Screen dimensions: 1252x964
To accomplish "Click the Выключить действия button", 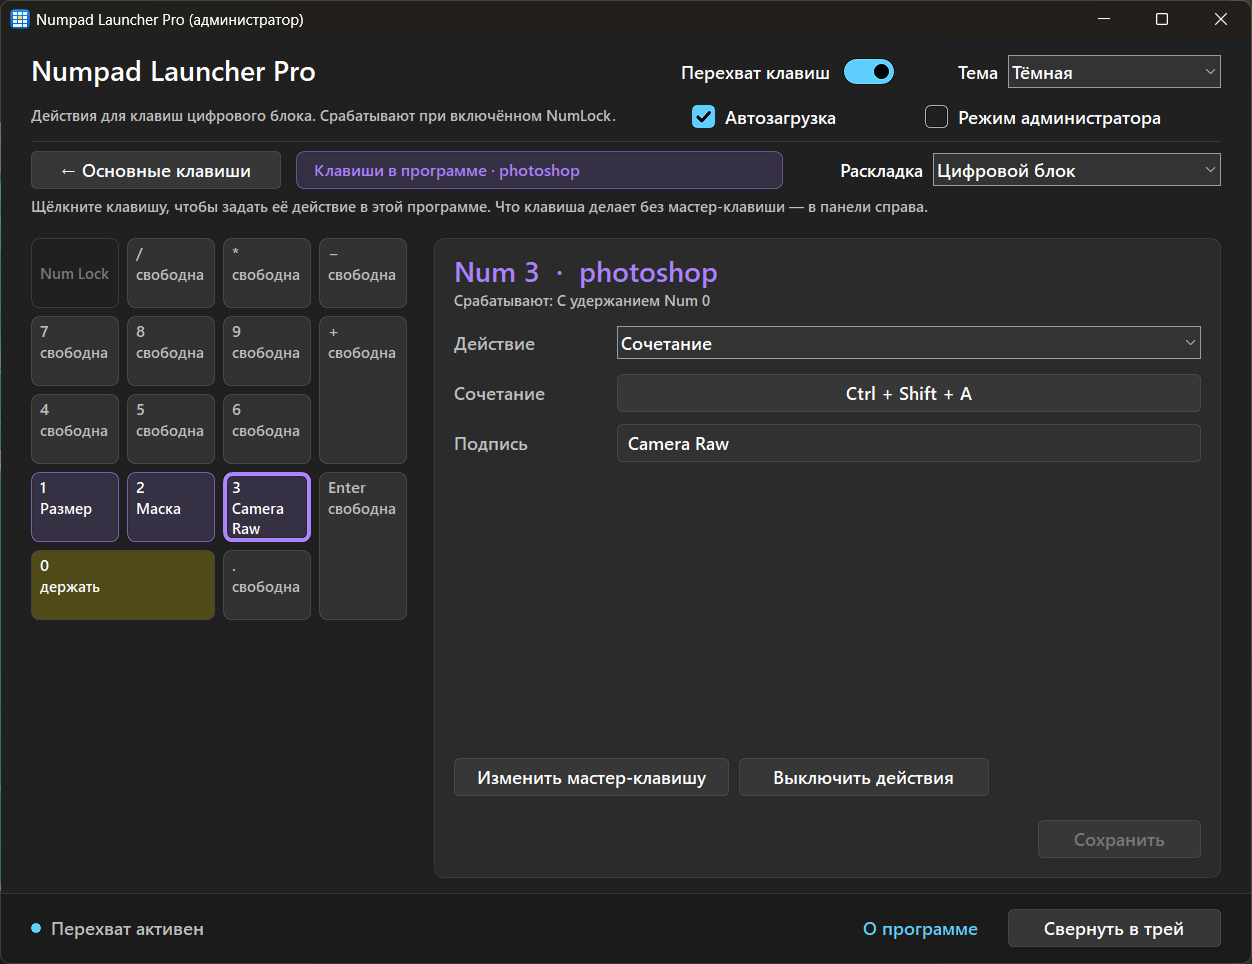I will click(863, 777).
